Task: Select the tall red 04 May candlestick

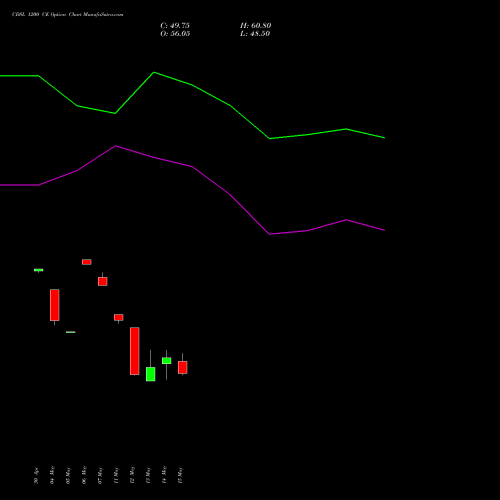Action: coord(55,305)
